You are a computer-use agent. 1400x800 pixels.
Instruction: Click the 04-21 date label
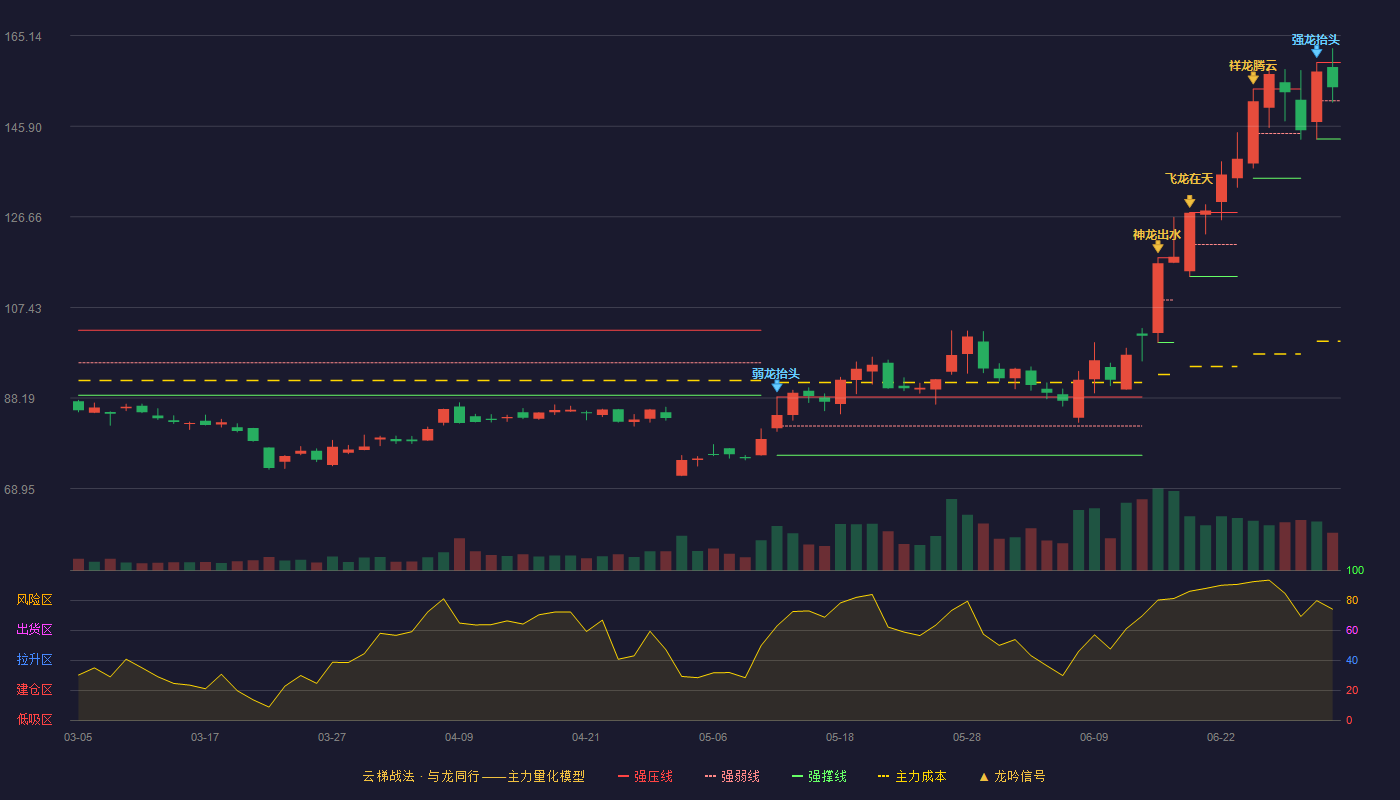(x=586, y=737)
